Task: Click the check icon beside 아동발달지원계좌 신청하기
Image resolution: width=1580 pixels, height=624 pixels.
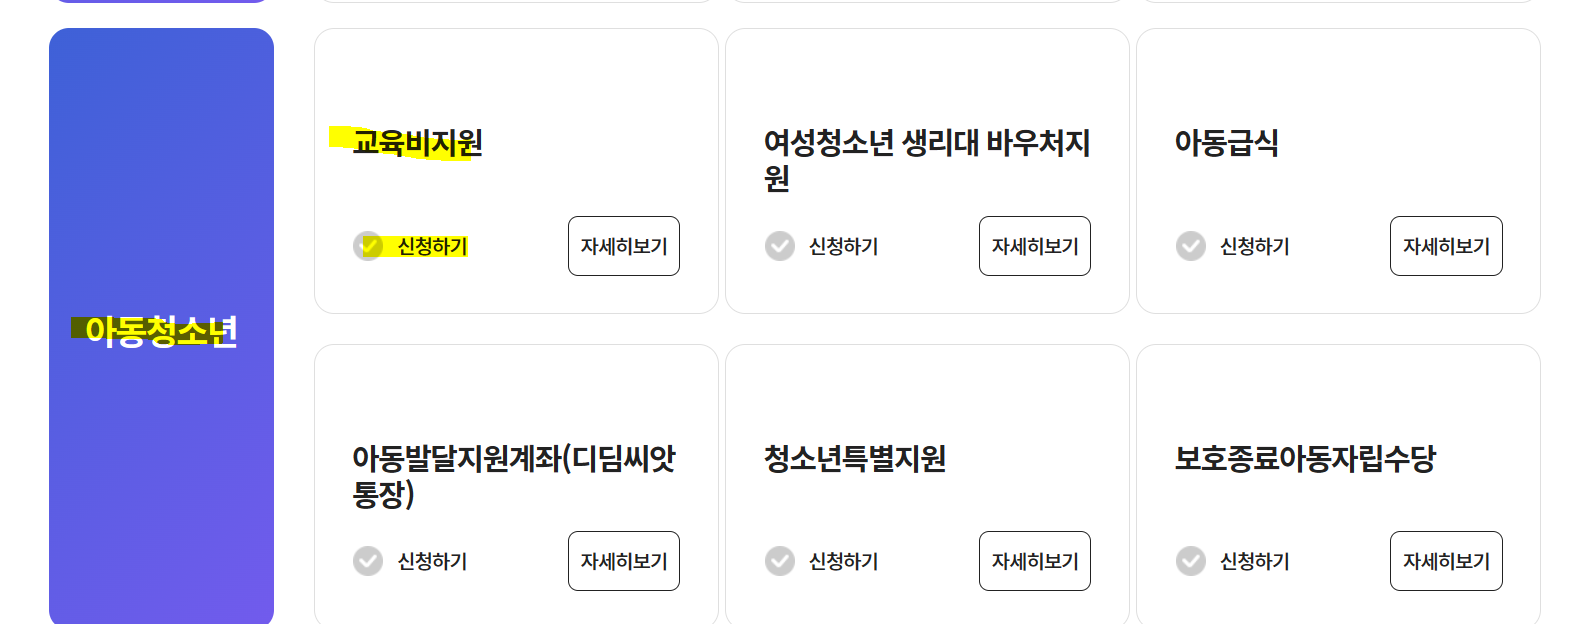Action: pyautogui.click(x=368, y=560)
